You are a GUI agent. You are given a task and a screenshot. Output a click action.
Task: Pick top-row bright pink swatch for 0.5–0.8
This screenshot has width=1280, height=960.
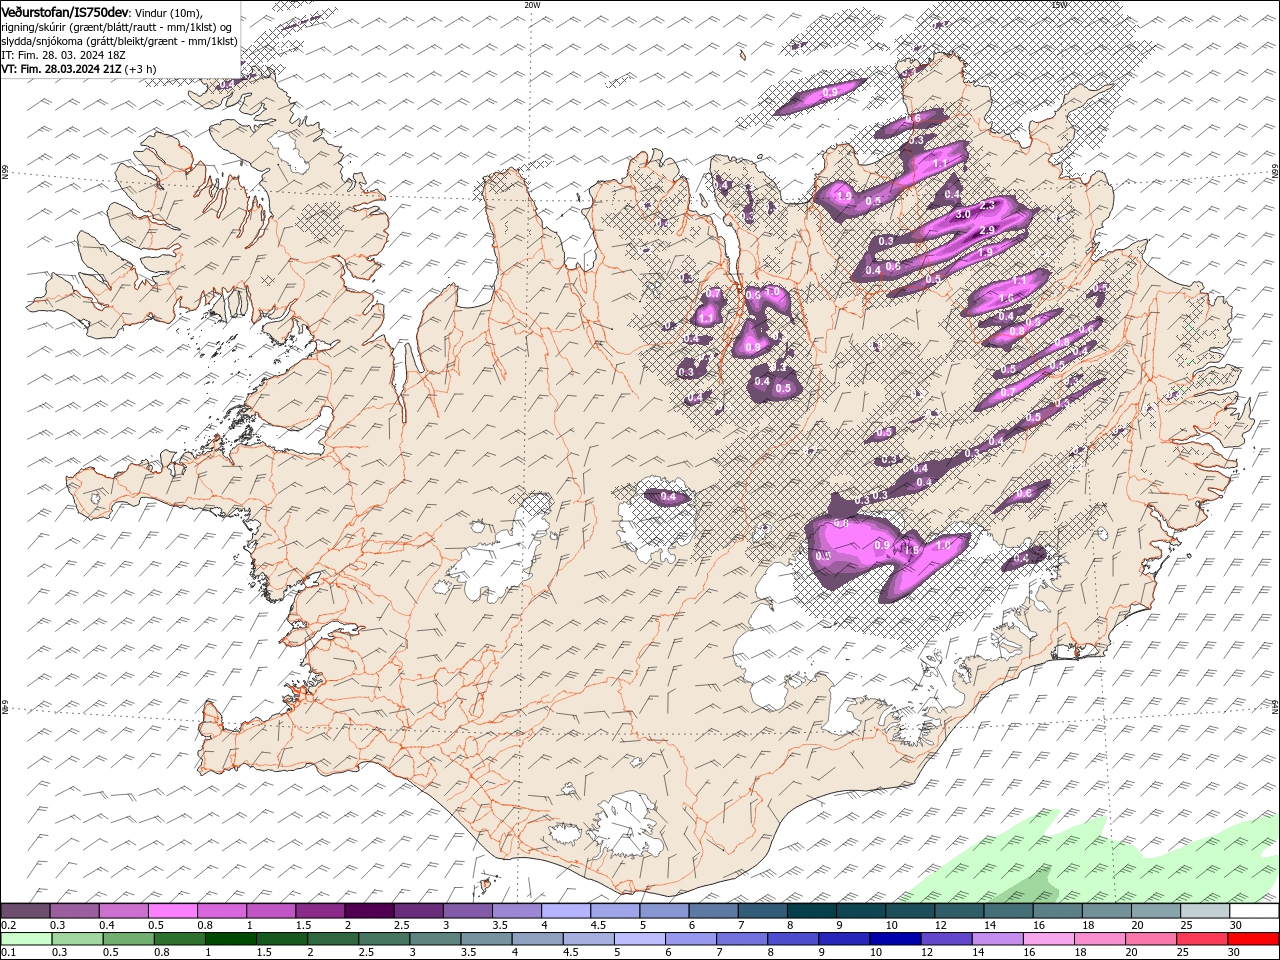pyautogui.click(x=172, y=911)
